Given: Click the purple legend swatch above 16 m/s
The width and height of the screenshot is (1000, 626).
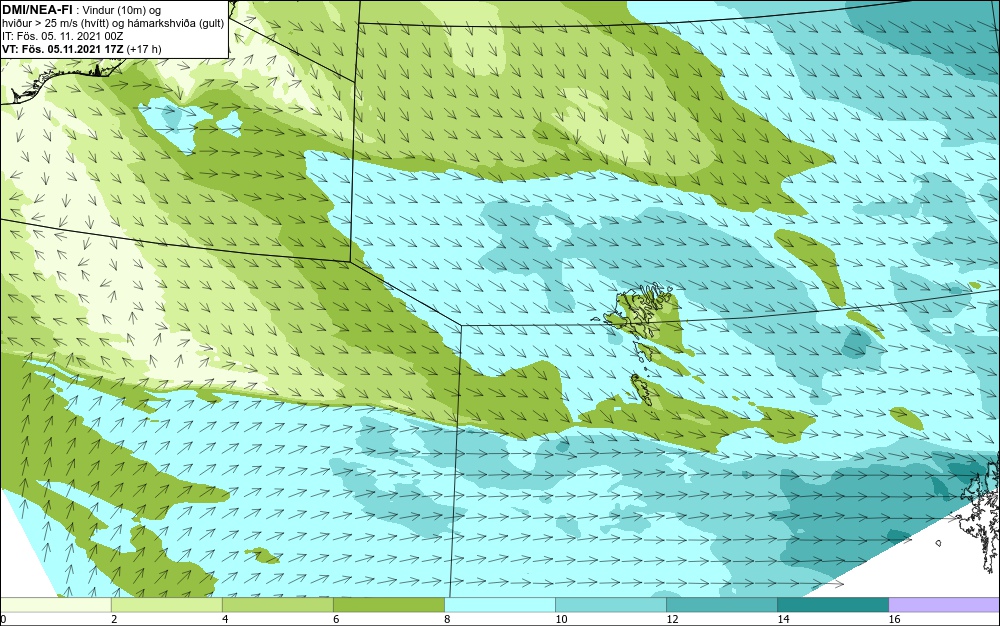Looking at the screenshot, I should pos(944,604).
